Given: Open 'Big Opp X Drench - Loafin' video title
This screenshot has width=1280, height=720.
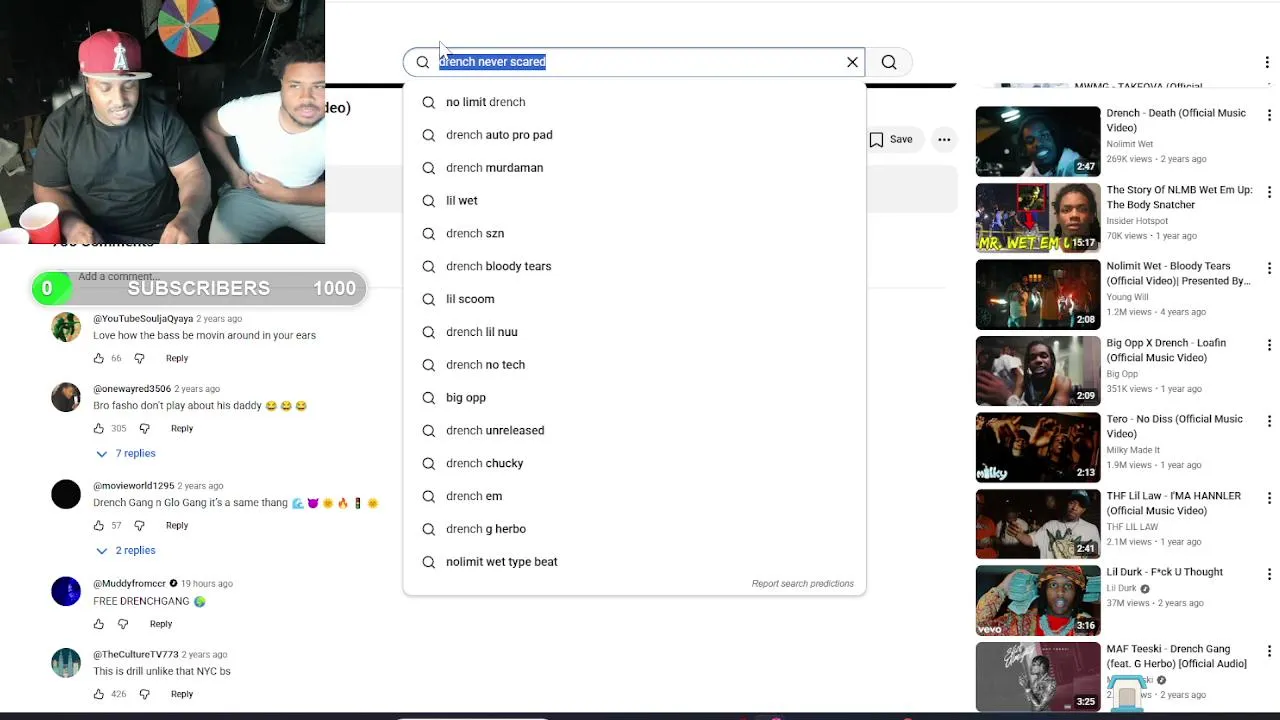Looking at the screenshot, I should tap(1166, 350).
